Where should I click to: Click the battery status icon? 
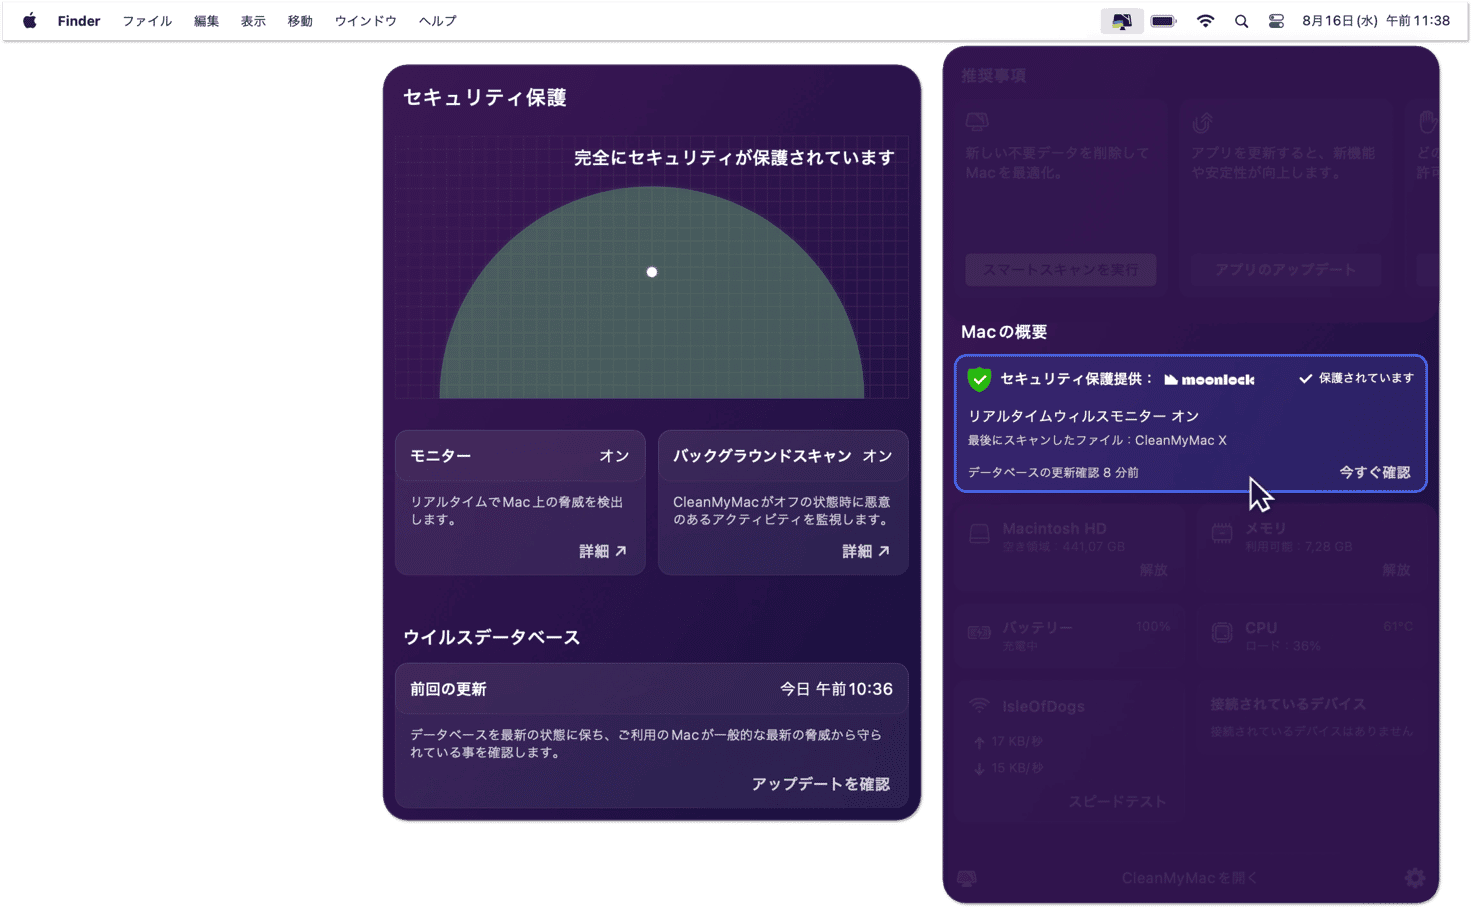coord(1164,21)
